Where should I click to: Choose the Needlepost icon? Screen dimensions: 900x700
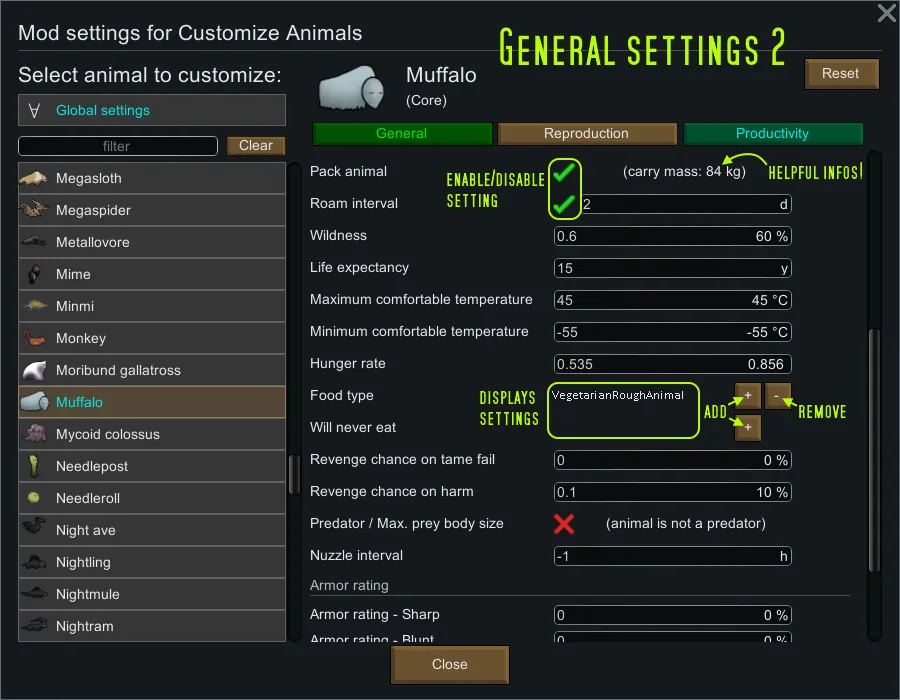(34, 466)
